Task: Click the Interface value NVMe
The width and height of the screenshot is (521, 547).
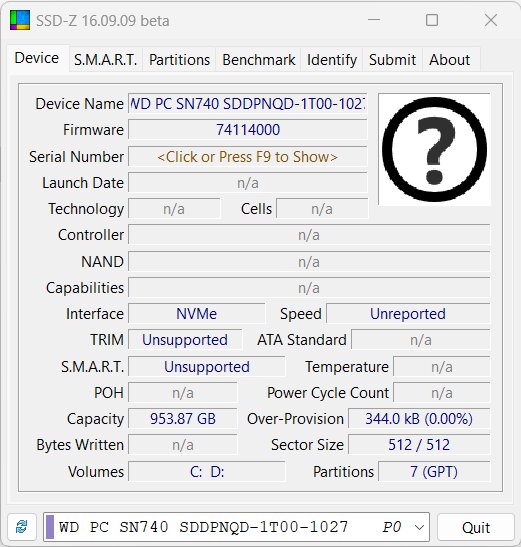Action: [x=197, y=314]
